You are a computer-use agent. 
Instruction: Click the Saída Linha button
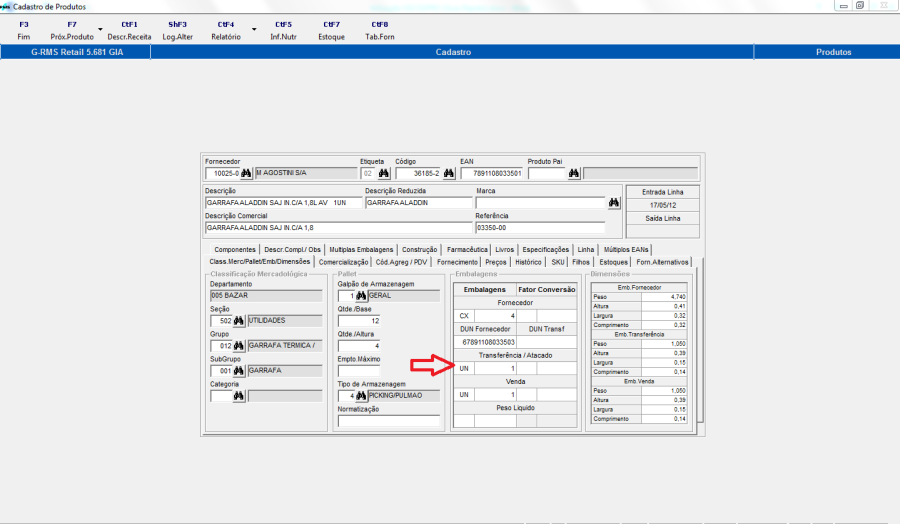[x=662, y=219]
